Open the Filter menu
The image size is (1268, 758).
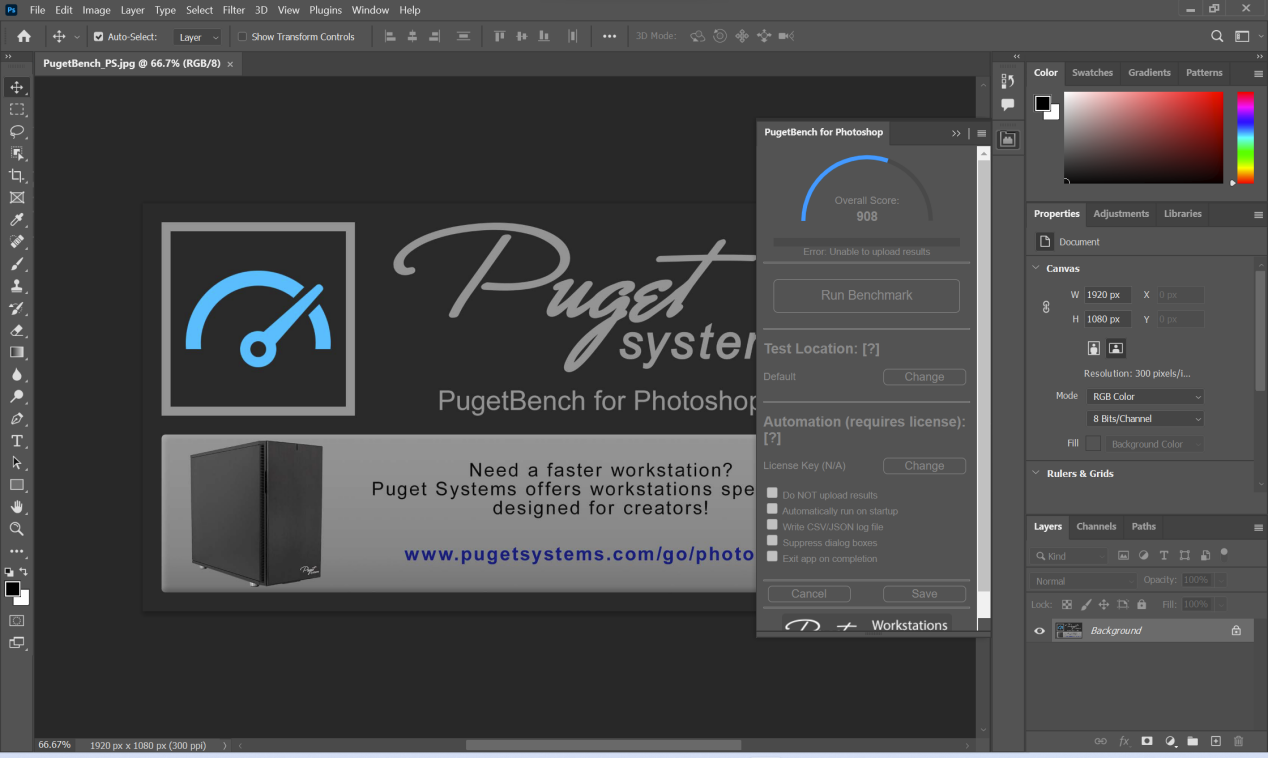234,10
